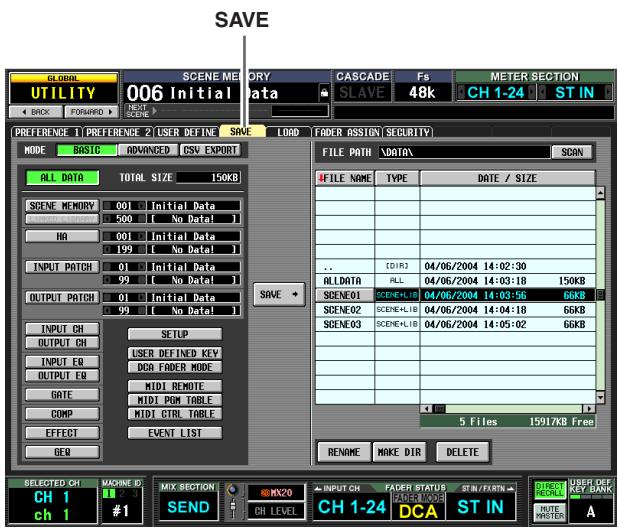This screenshot has width=618, height=531.
Task: Click the scene memory start number 001
Action: pyautogui.click(x=124, y=206)
